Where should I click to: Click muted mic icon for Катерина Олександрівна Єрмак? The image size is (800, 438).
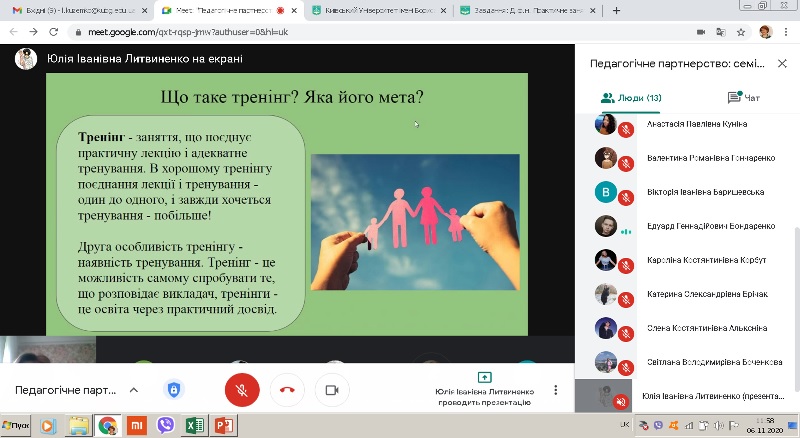click(626, 300)
